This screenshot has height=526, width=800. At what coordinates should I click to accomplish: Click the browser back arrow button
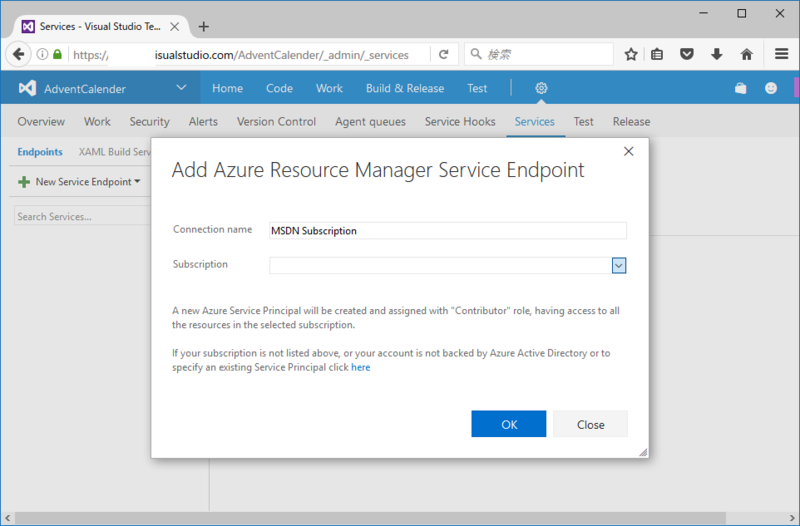(x=18, y=54)
